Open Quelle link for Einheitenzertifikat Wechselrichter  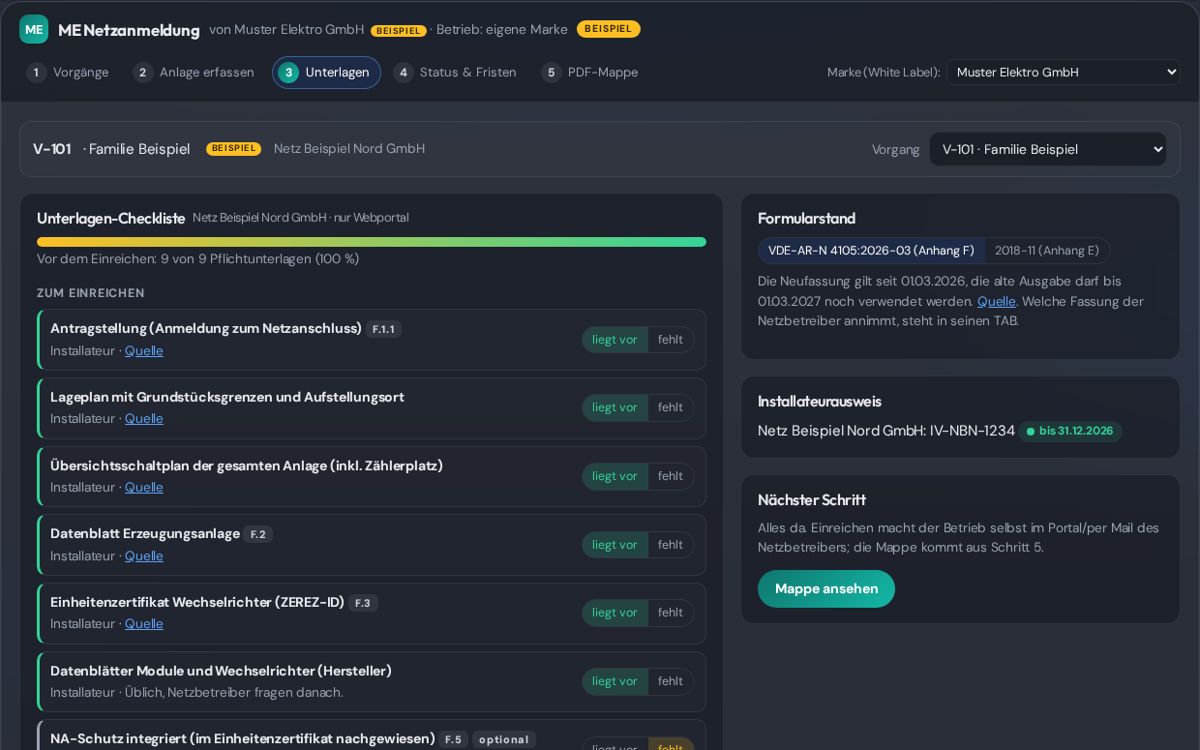(x=144, y=624)
